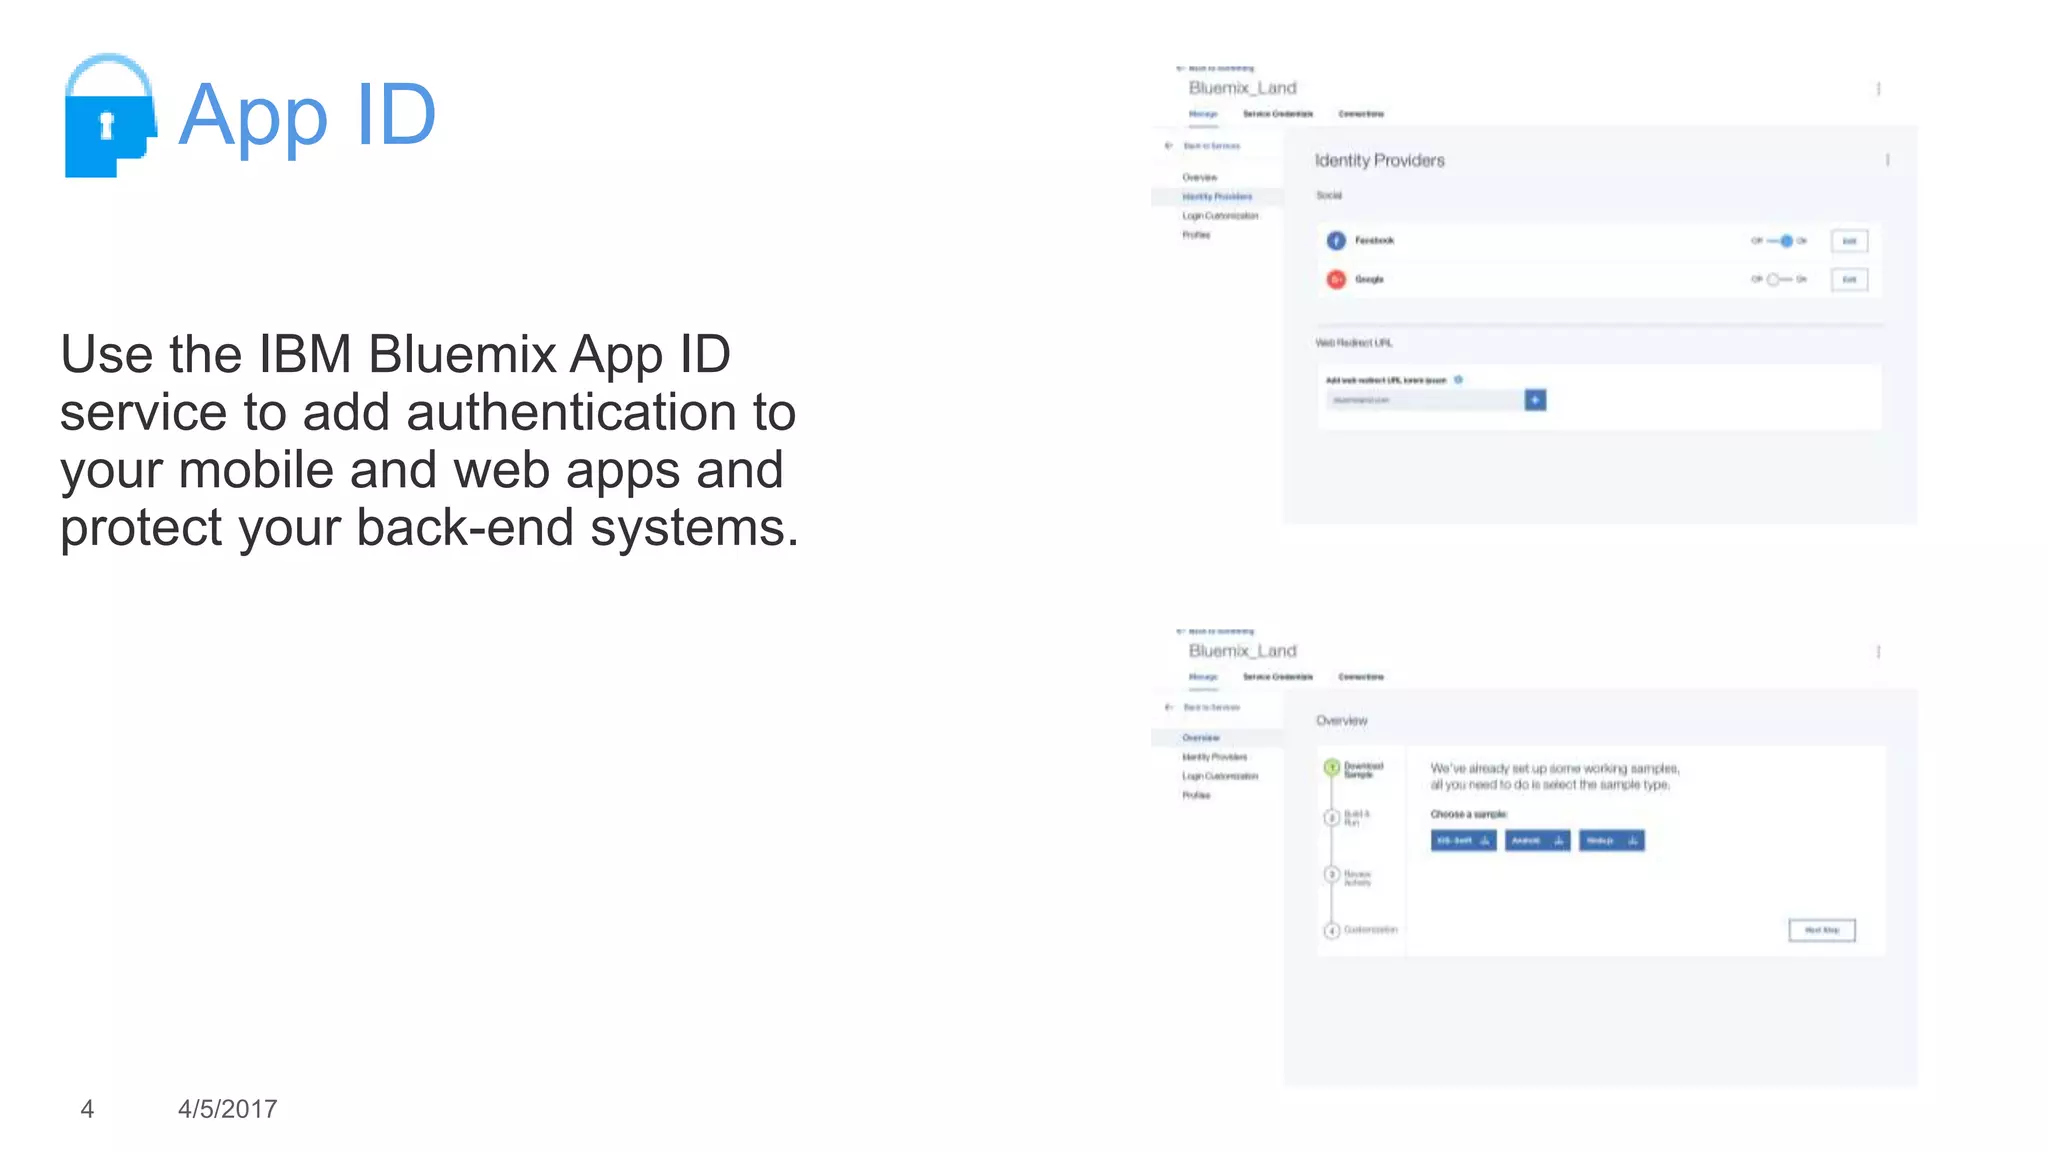The image size is (2048, 1152).
Task: Open Login Customization in top screenshot sidebar
Action: [x=1220, y=216]
